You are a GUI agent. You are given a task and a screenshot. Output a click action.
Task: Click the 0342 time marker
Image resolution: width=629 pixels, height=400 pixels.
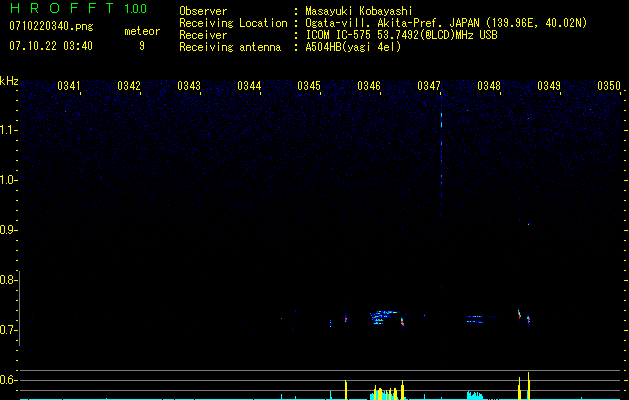pos(129,86)
